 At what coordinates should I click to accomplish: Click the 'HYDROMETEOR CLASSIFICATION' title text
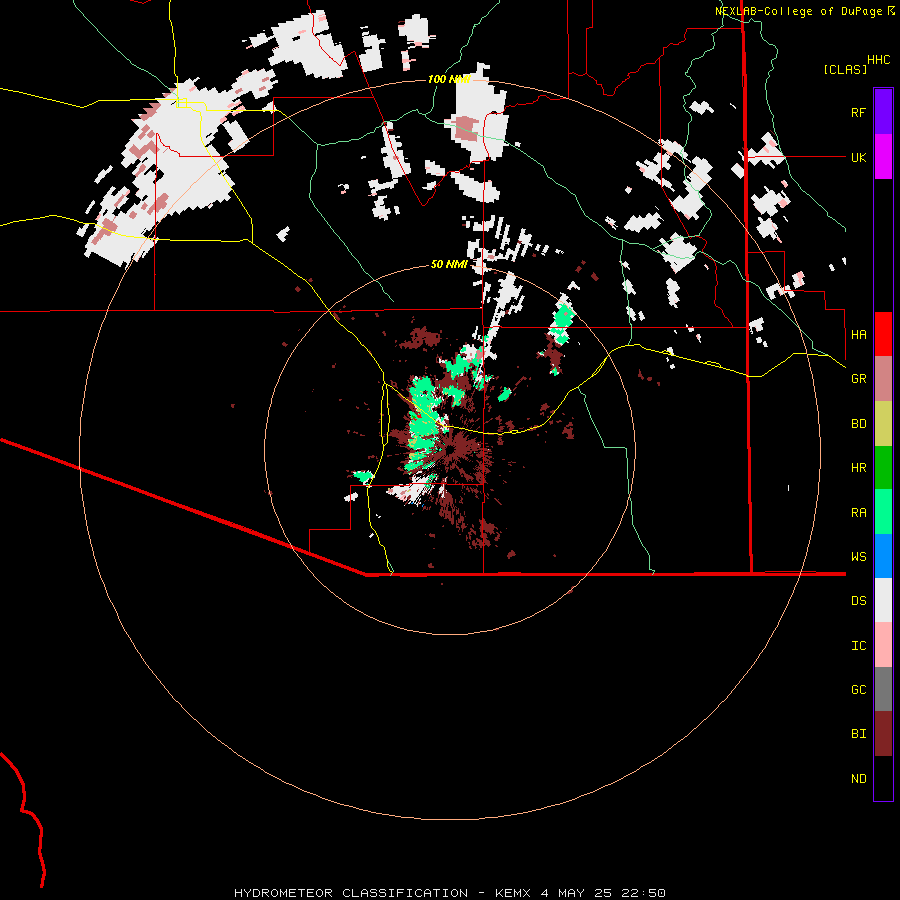click(x=351, y=893)
